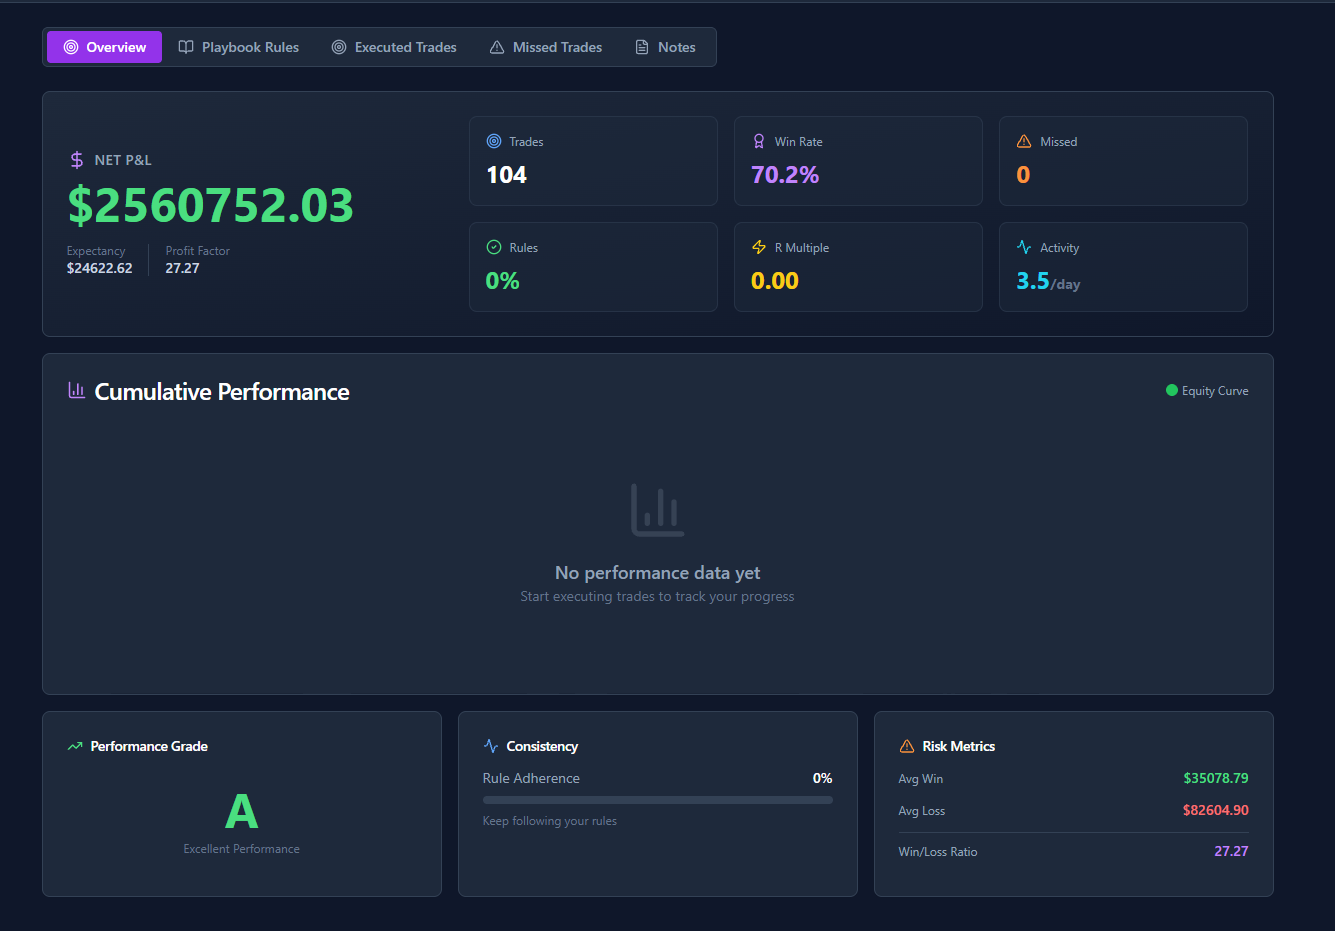
Task: Click the Overview tab button
Action: point(104,47)
